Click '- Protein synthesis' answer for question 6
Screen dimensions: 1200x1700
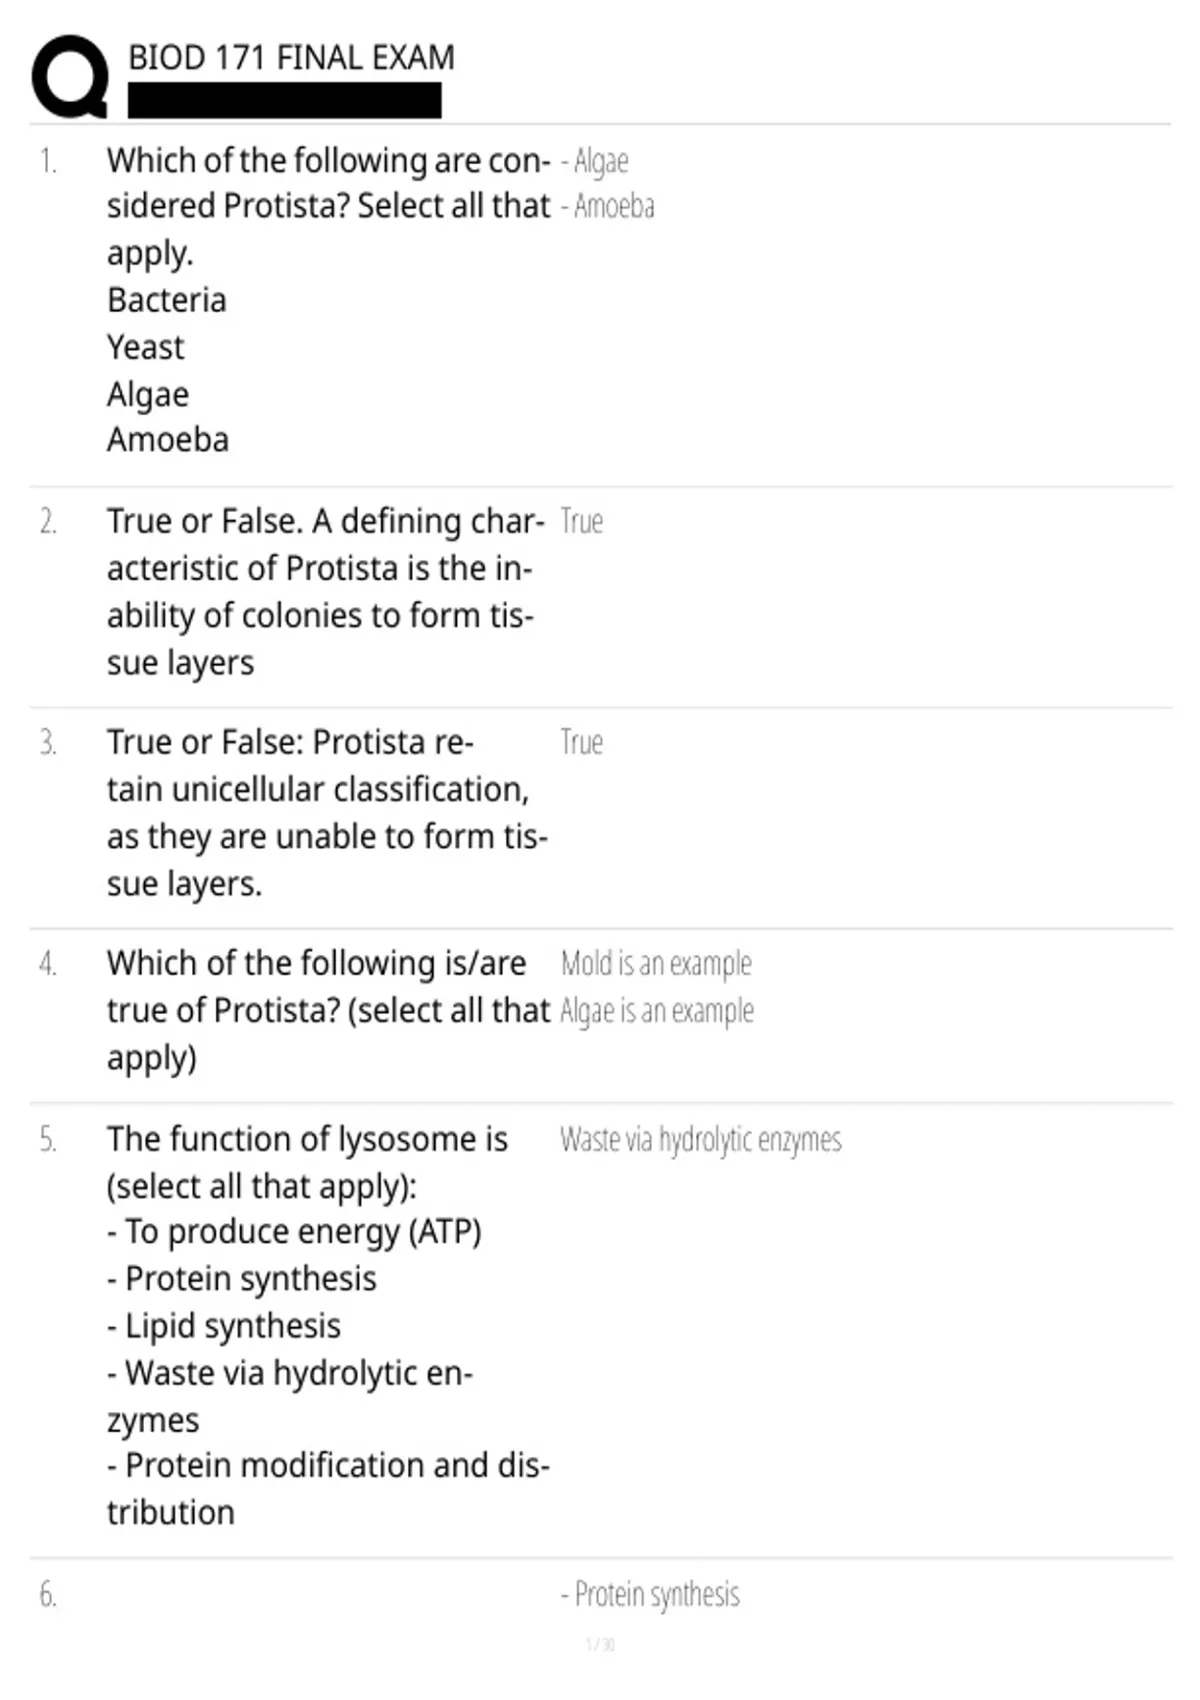tap(650, 1595)
